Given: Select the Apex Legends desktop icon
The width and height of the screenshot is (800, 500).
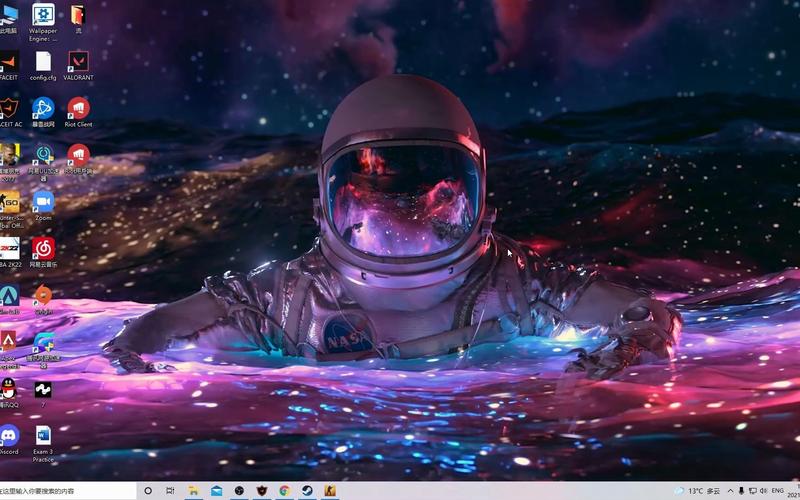Looking at the screenshot, I should point(9,349).
